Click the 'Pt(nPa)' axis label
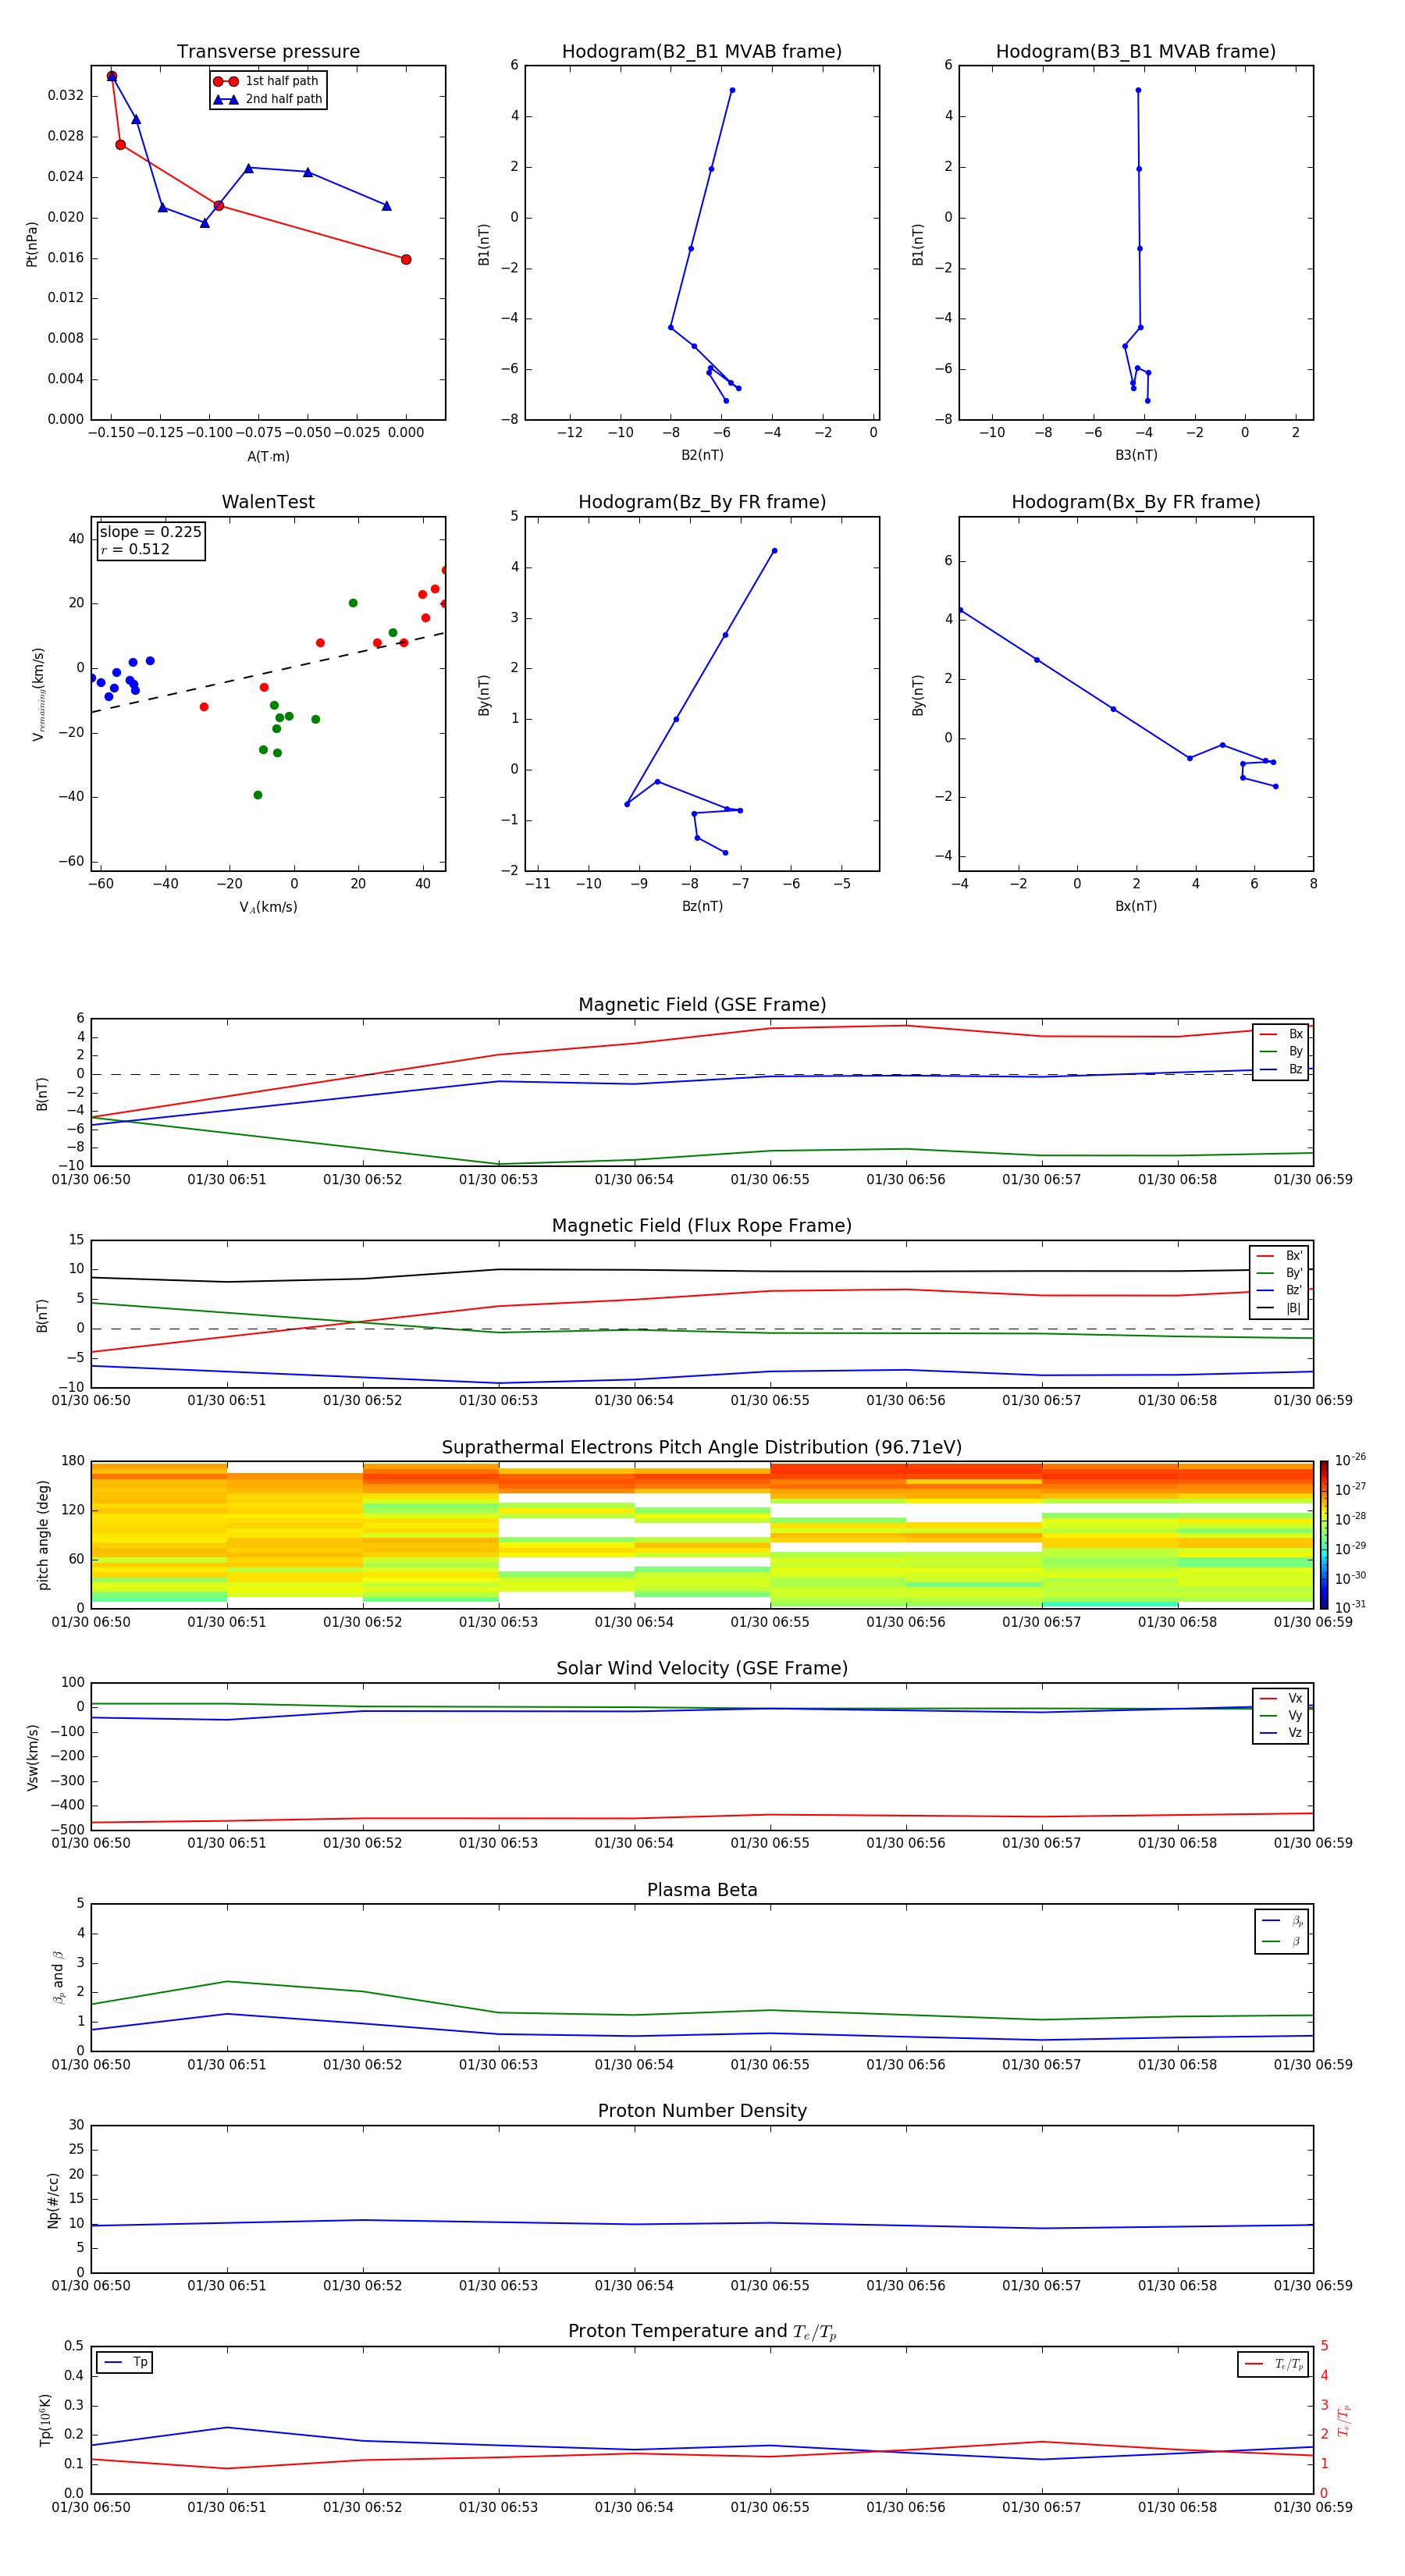The height and width of the screenshot is (2576, 1405). pyautogui.click(x=32, y=244)
